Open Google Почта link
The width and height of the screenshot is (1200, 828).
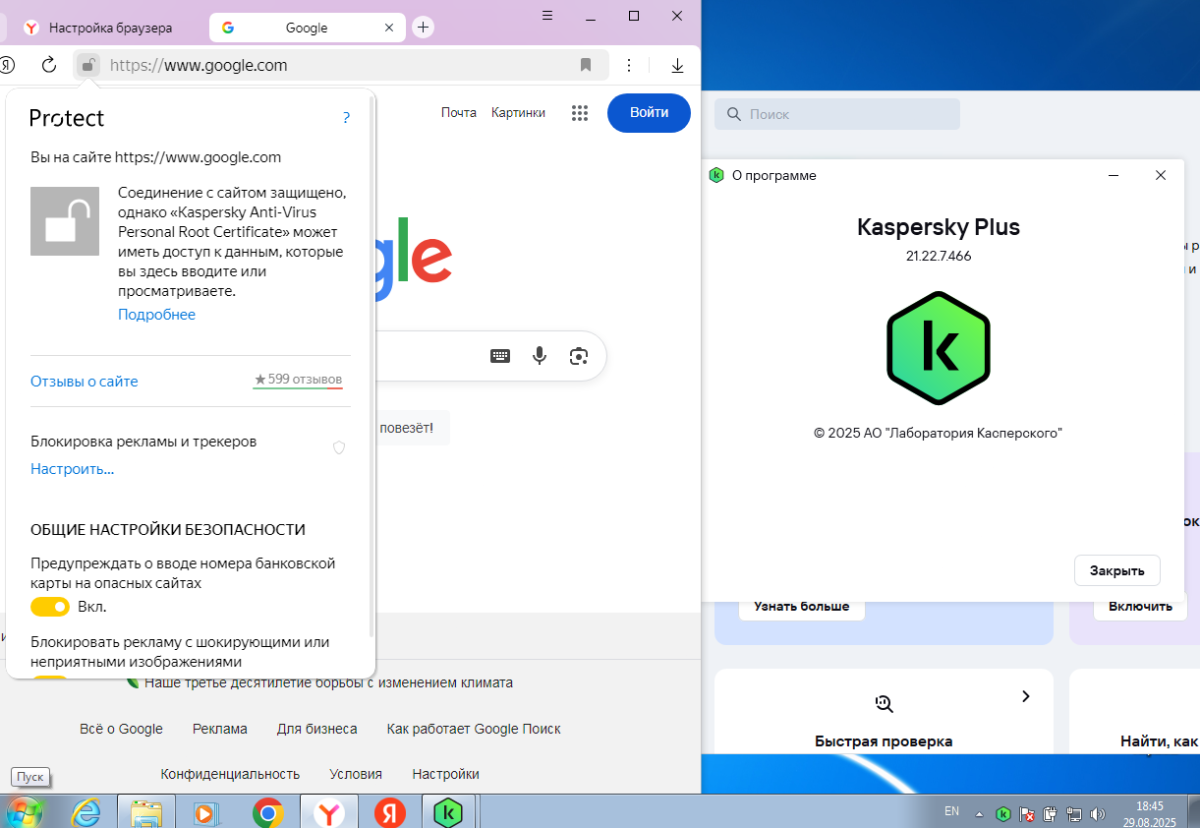(x=459, y=113)
